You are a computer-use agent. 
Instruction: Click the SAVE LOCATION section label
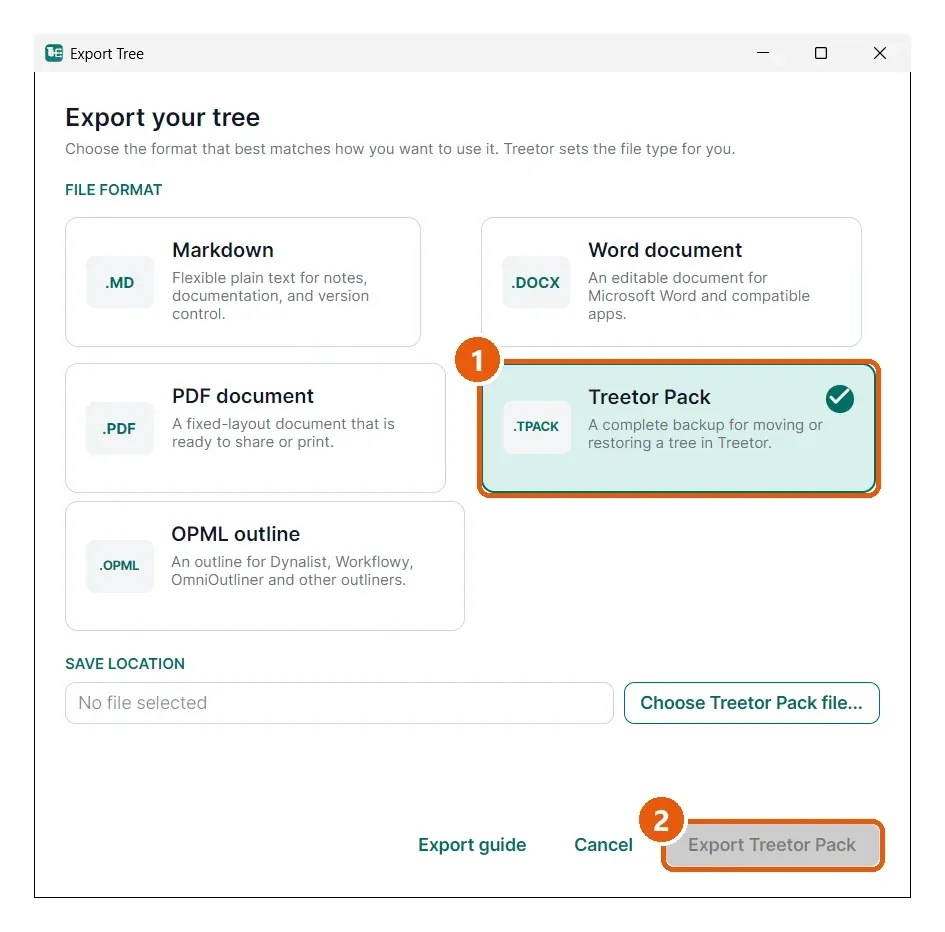click(x=125, y=664)
